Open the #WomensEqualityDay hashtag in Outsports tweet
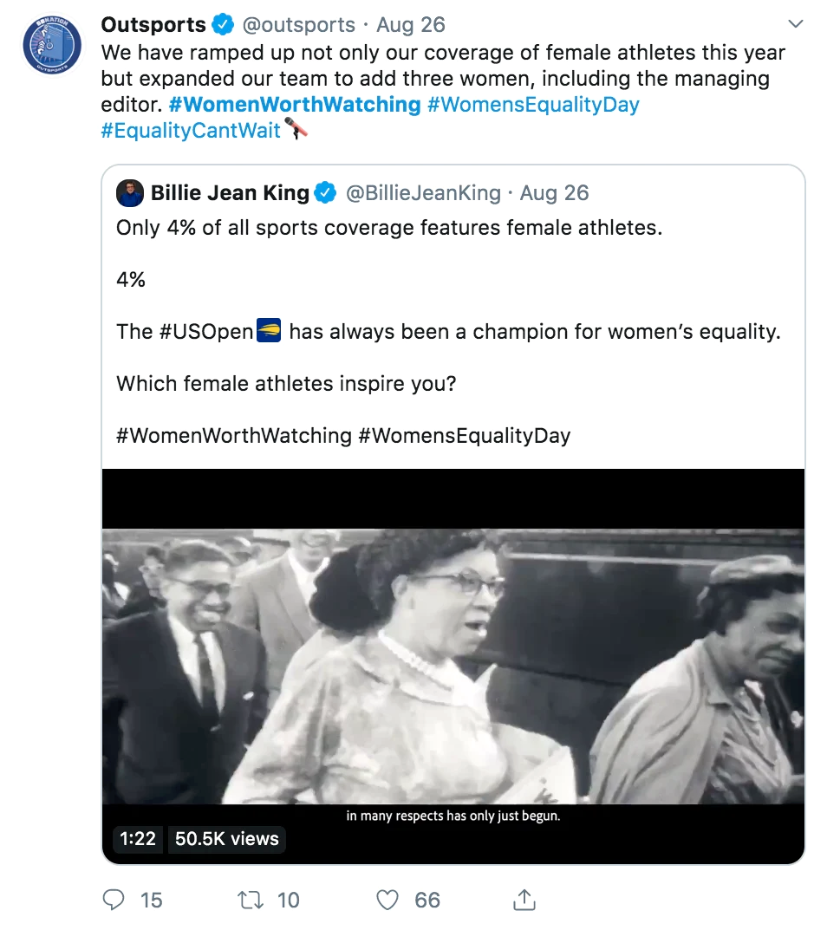Image resolution: width=826 pixels, height=925 pixels. coord(533,105)
